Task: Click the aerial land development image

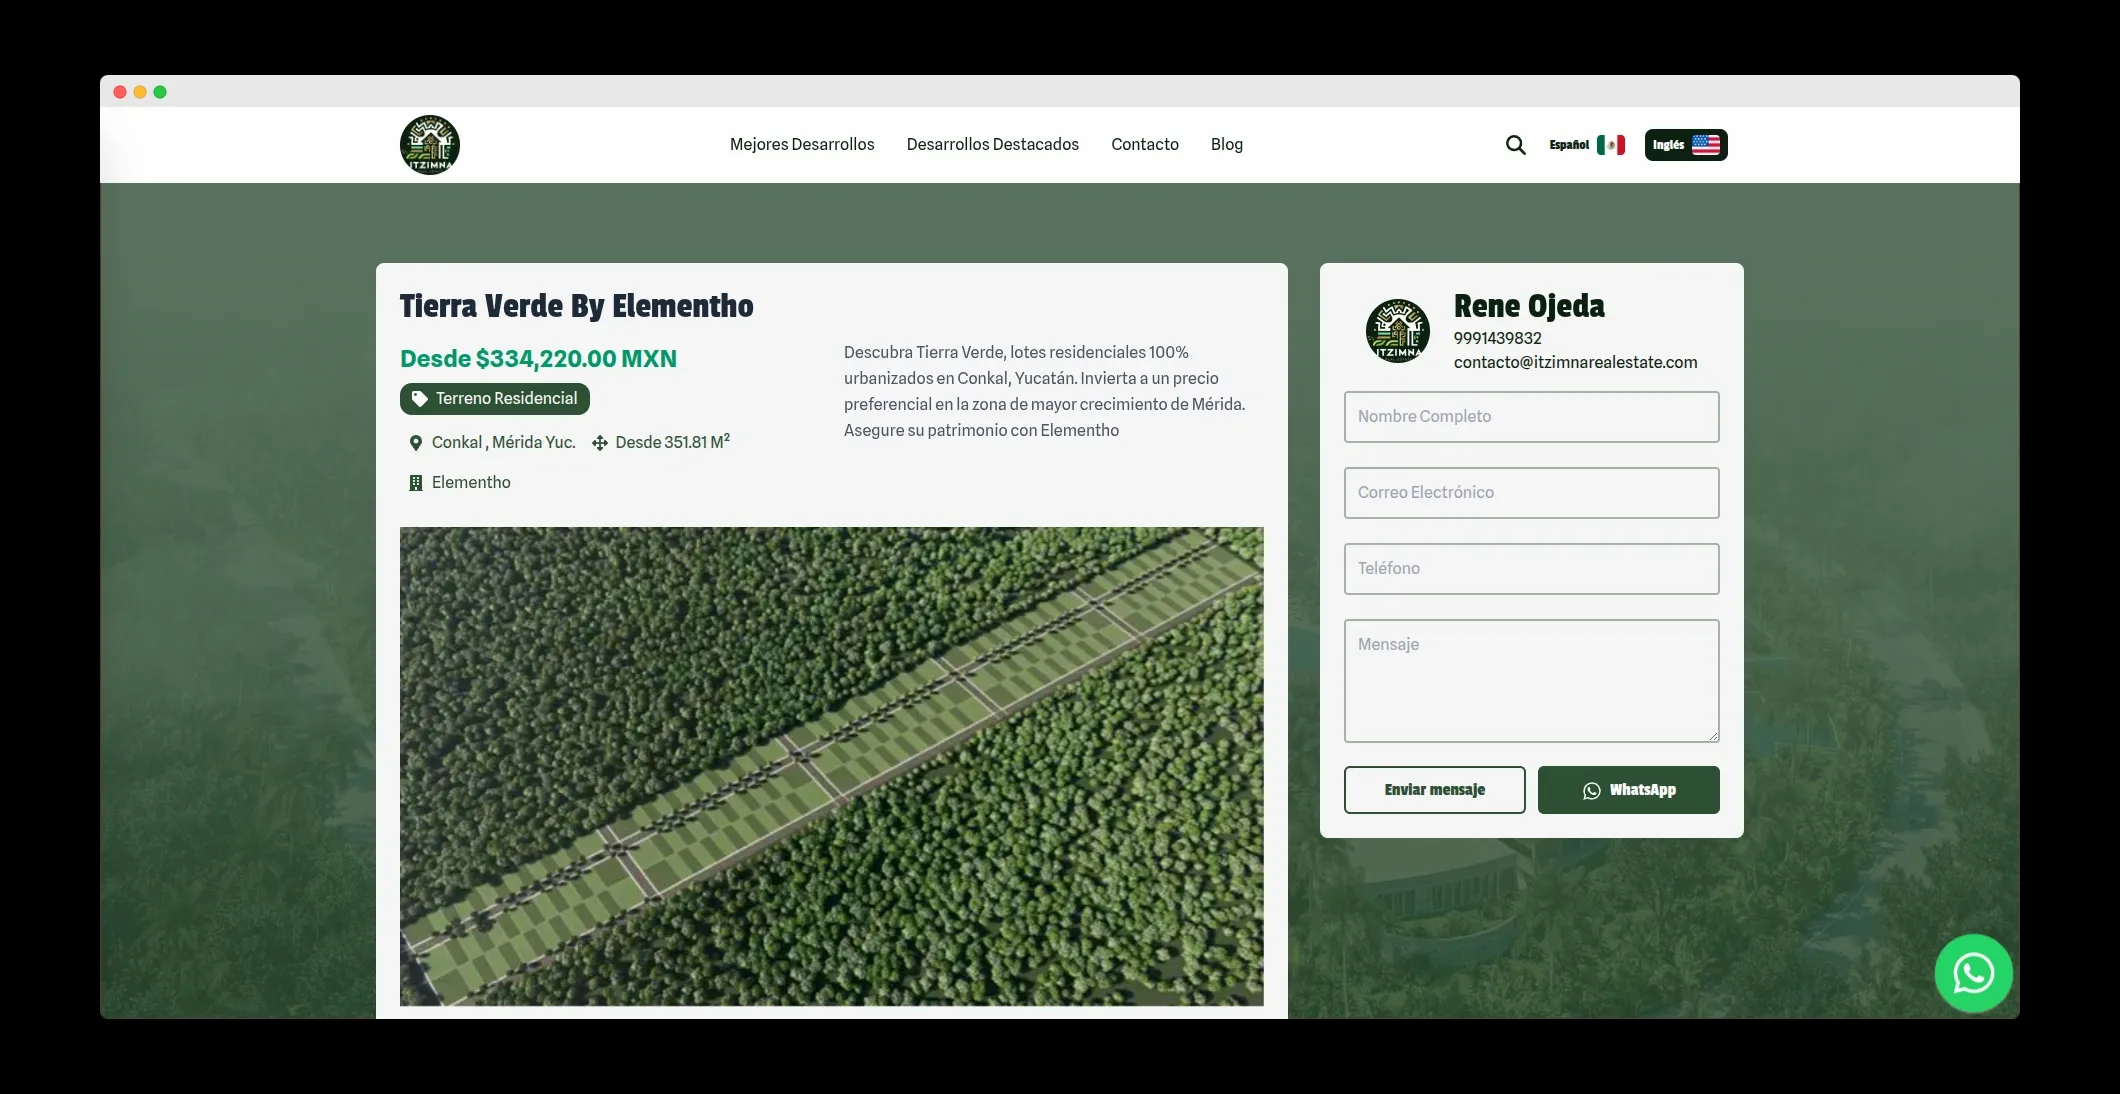Action: point(831,766)
